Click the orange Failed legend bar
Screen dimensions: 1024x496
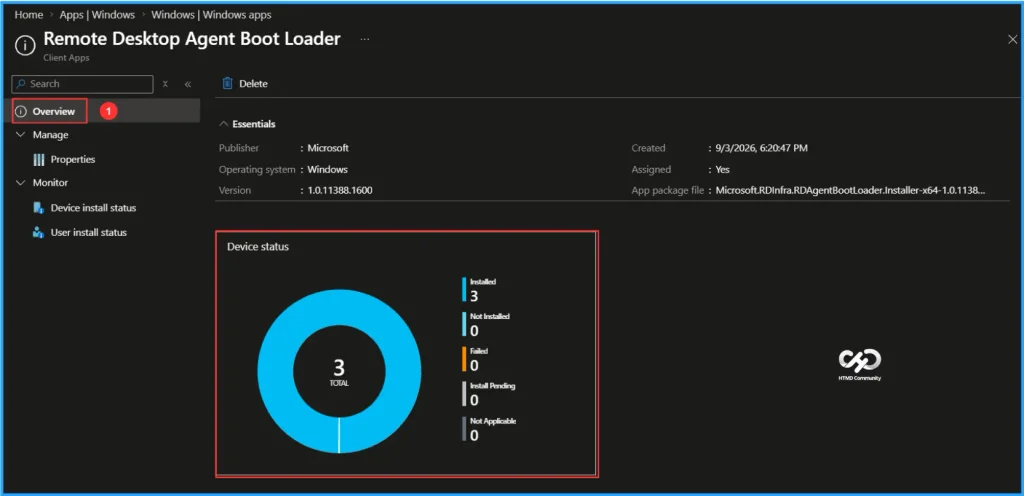(464, 359)
